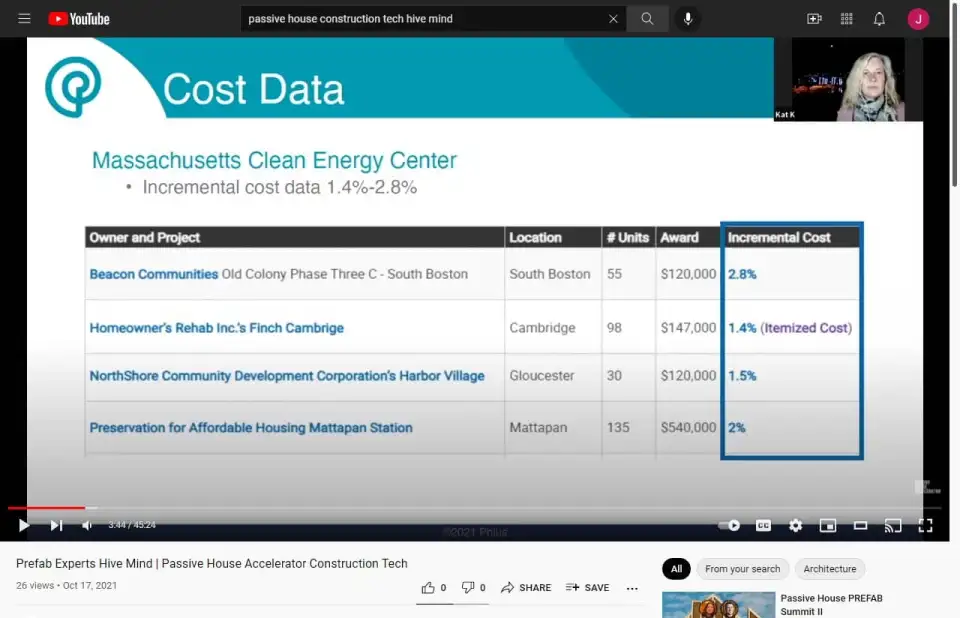Start voice search with the microphone

pos(687,19)
